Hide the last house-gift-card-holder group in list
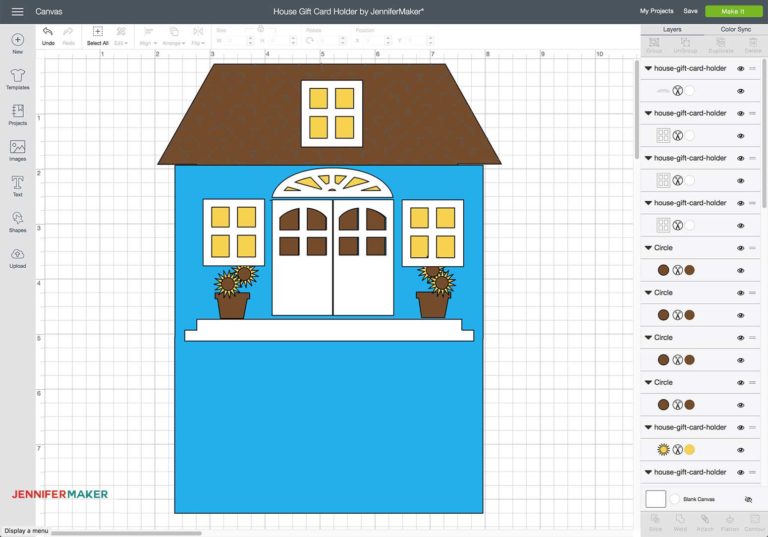 [741, 472]
